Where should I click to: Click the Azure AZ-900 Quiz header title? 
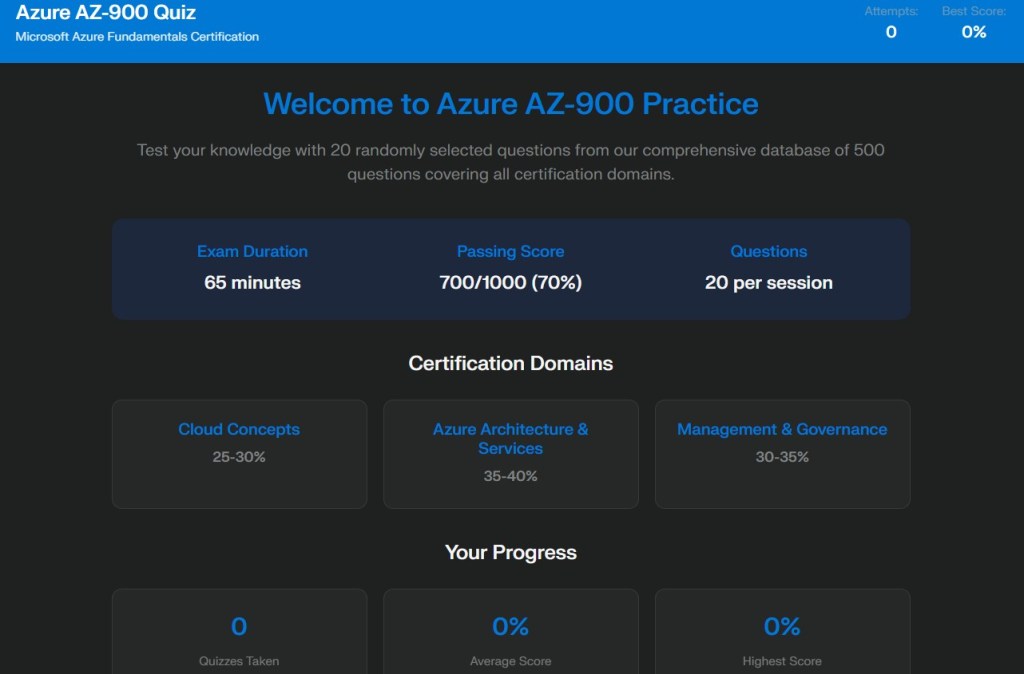click(106, 13)
